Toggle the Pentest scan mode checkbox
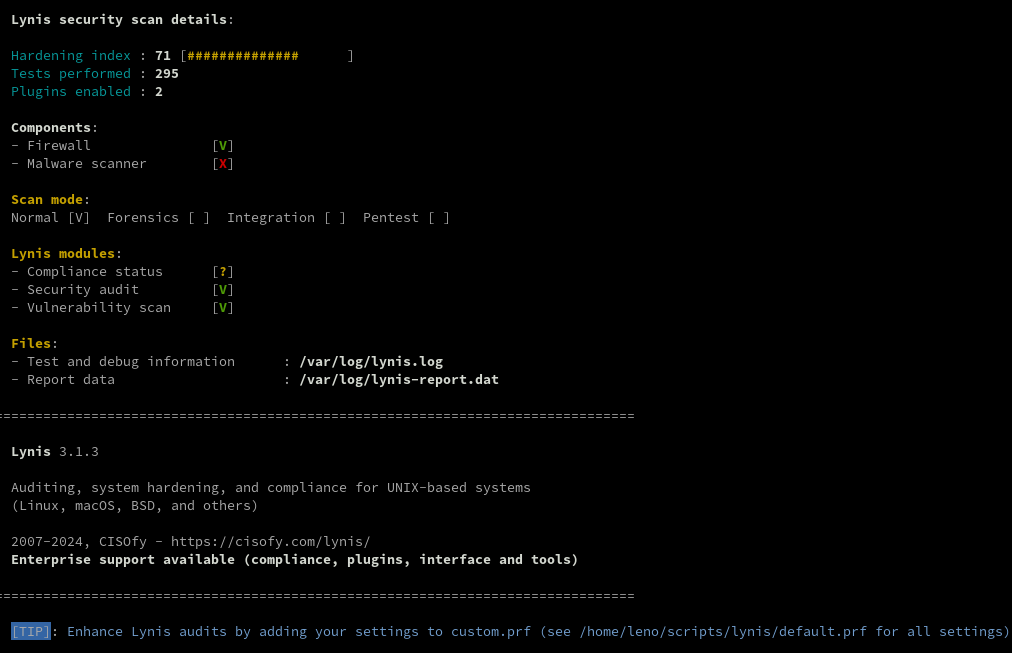The height and width of the screenshot is (653, 1012). pyautogui.click(x=439, y=218)
